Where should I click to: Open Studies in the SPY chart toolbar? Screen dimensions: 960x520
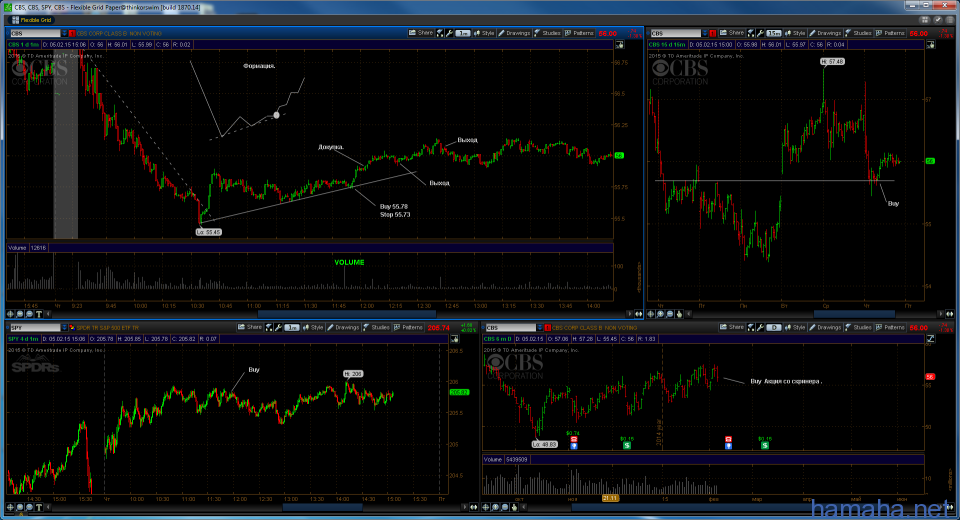coord(376,328)
